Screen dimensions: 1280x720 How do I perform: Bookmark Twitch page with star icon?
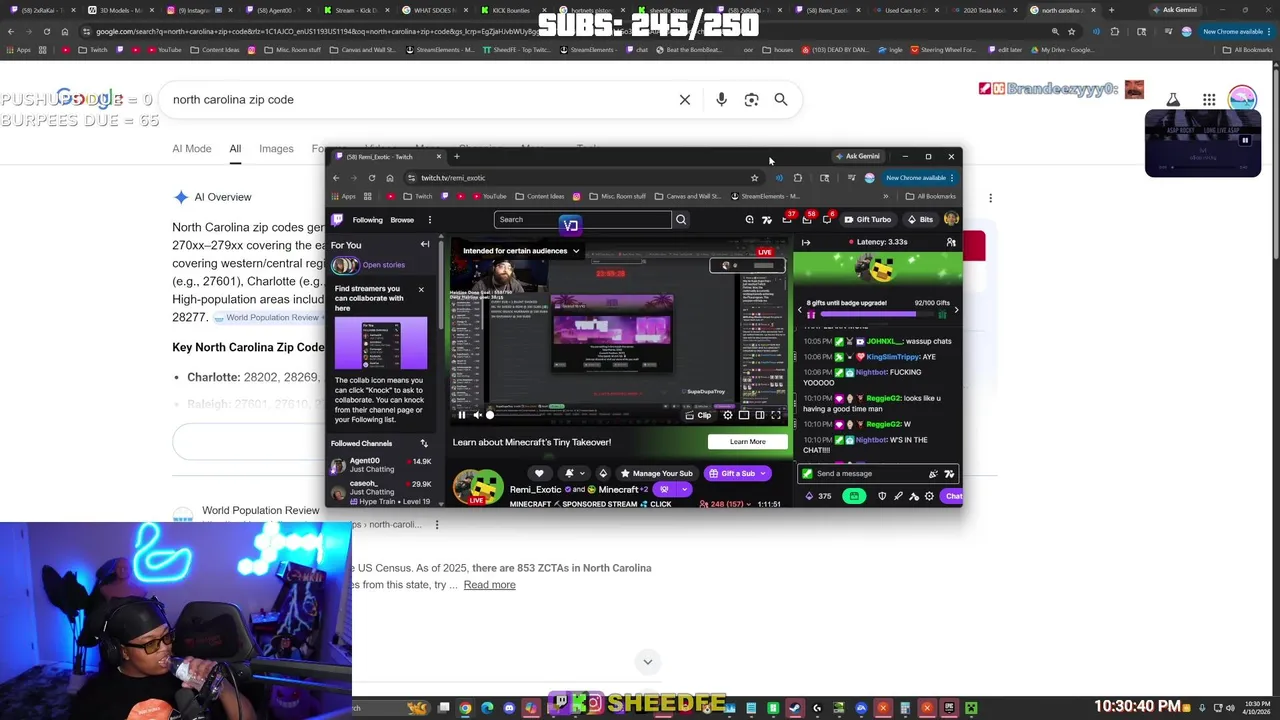coord(754,178)
